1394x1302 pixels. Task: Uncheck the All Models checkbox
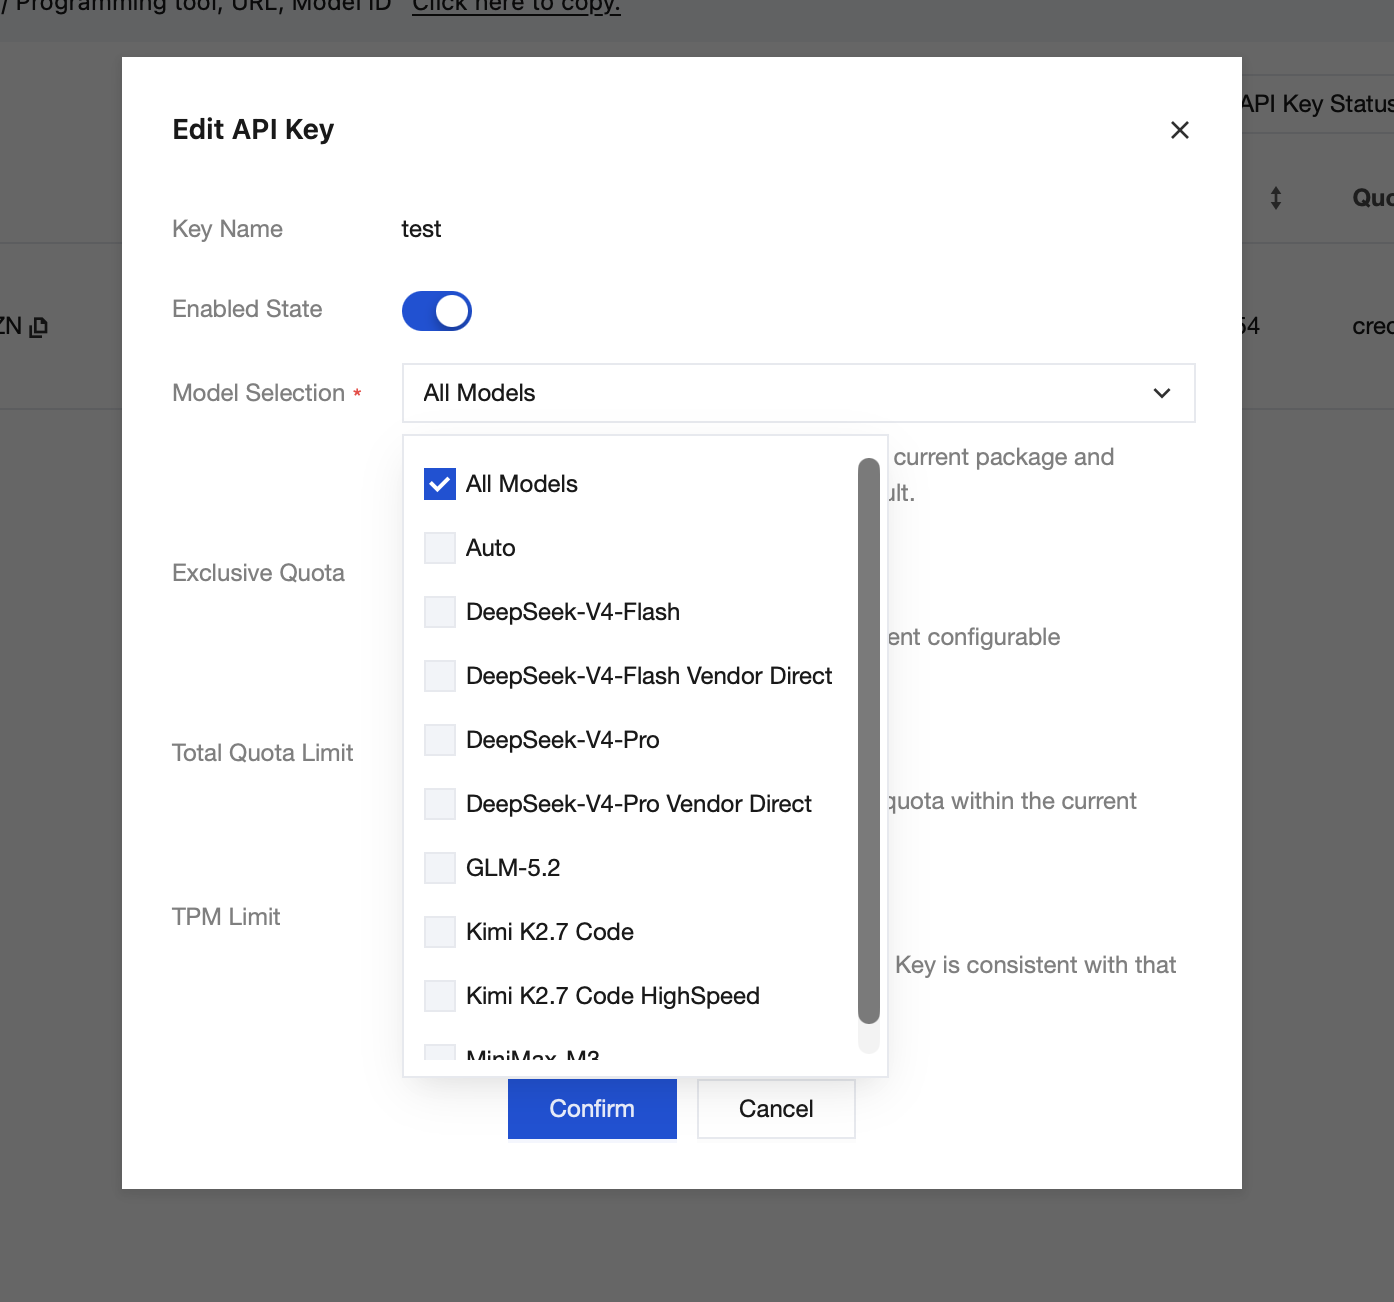click(440, 484)
